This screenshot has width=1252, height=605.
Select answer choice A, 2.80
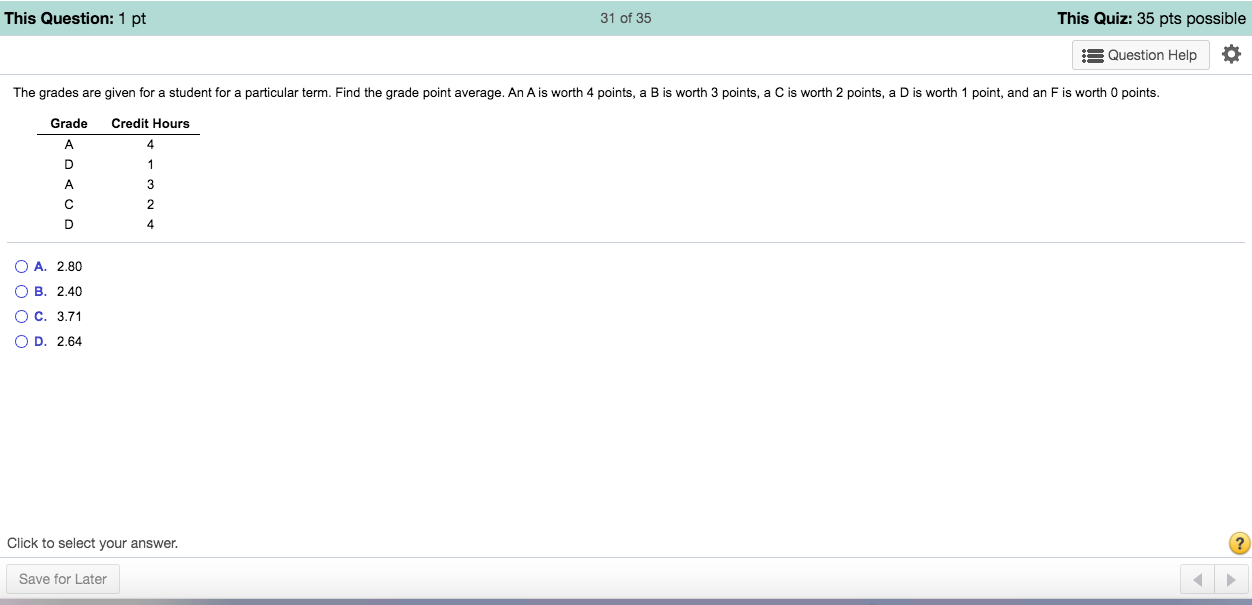pos(21,265)
